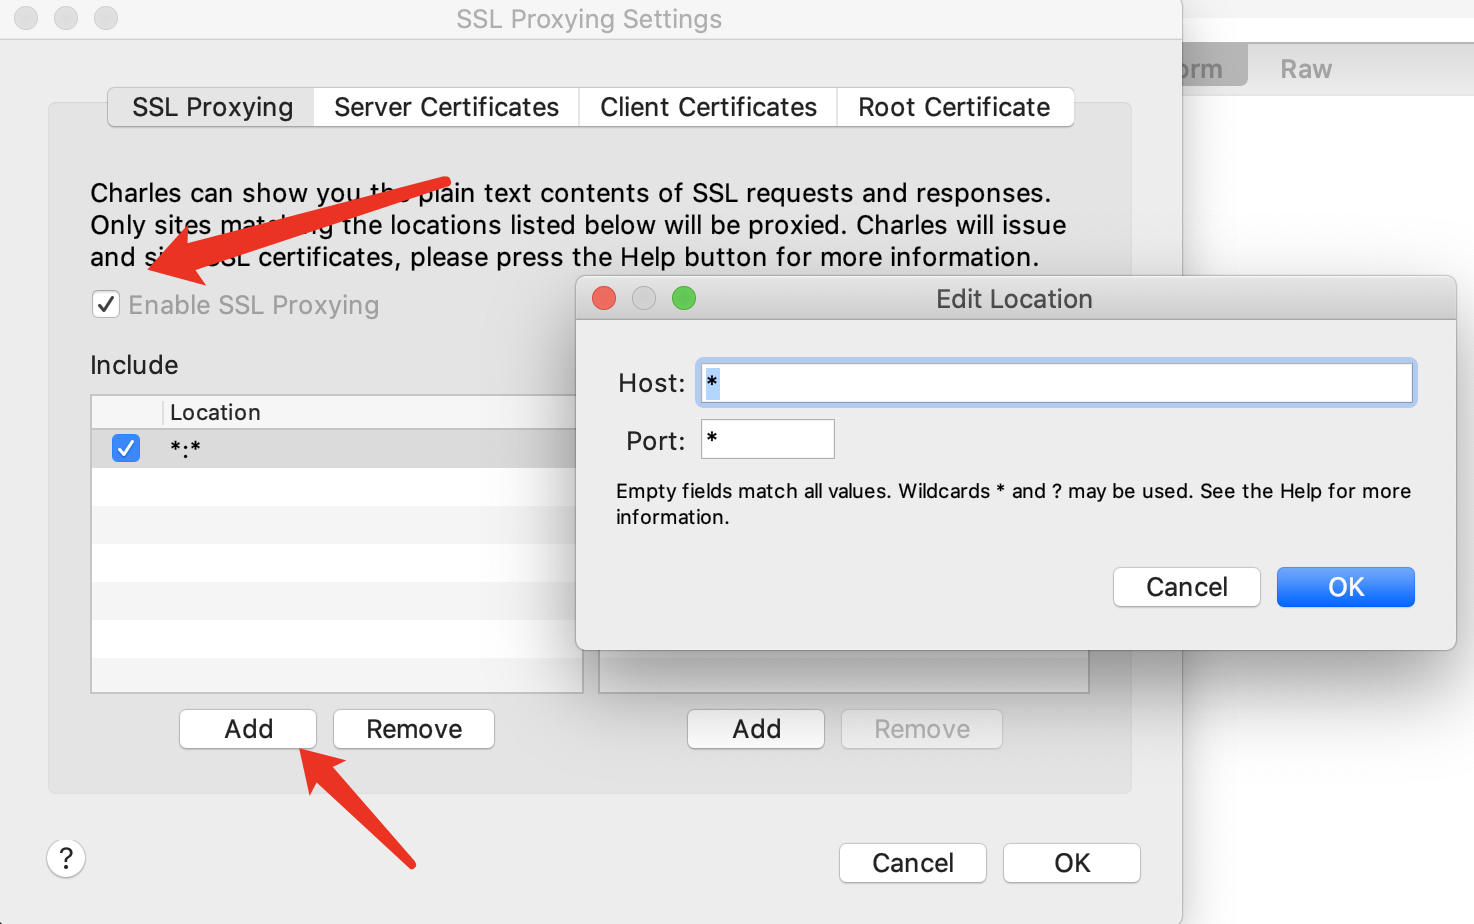
Task: Add a new Include location
Action: point(248,729)
